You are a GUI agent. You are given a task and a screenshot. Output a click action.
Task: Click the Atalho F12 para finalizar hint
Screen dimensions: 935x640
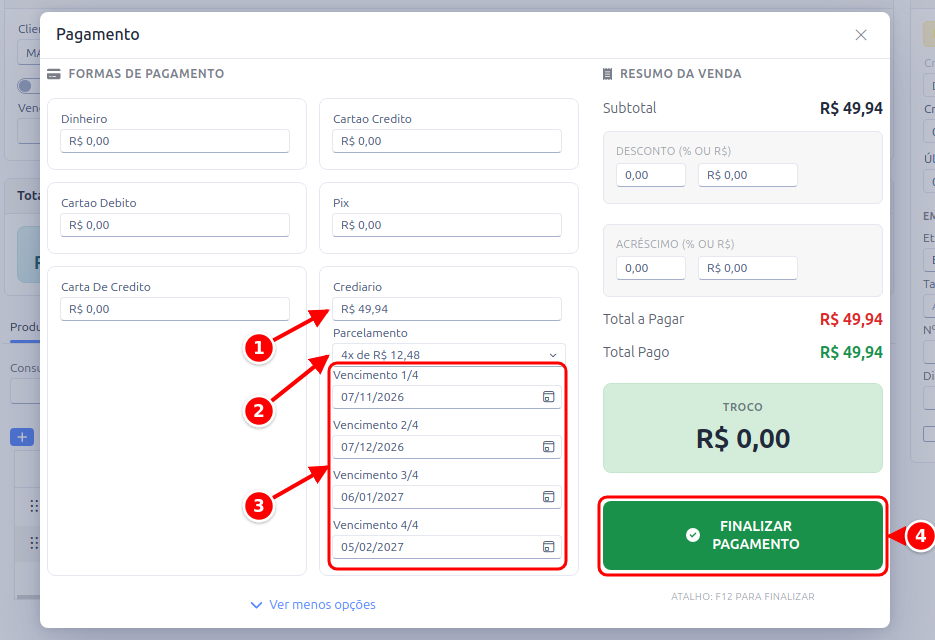click(742, 596)
